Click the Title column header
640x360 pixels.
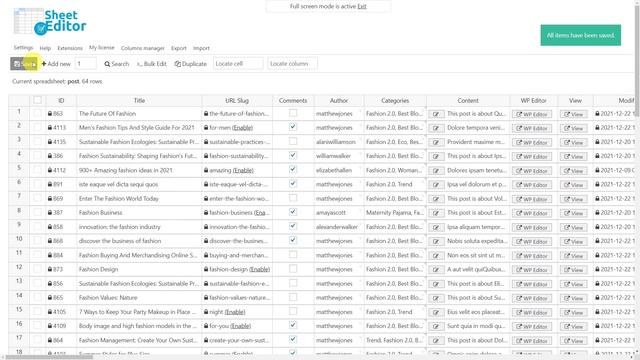point(139,100)
